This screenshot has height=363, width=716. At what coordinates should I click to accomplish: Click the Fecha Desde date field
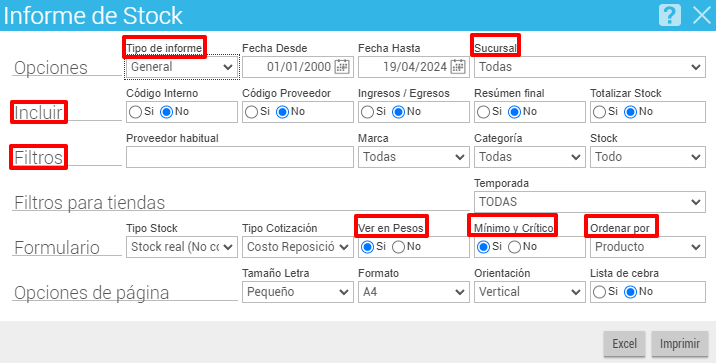298,67
